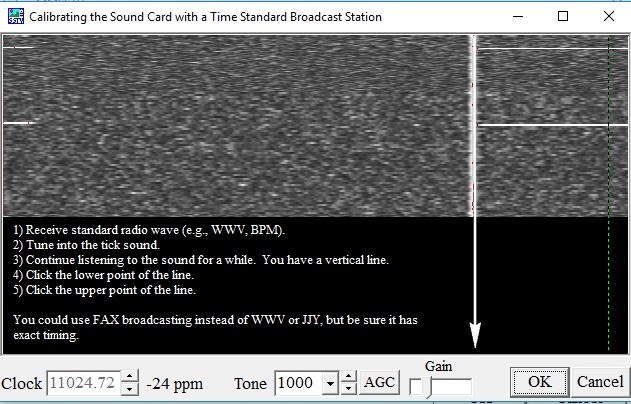Toggle the AGC button

[379, 383]
